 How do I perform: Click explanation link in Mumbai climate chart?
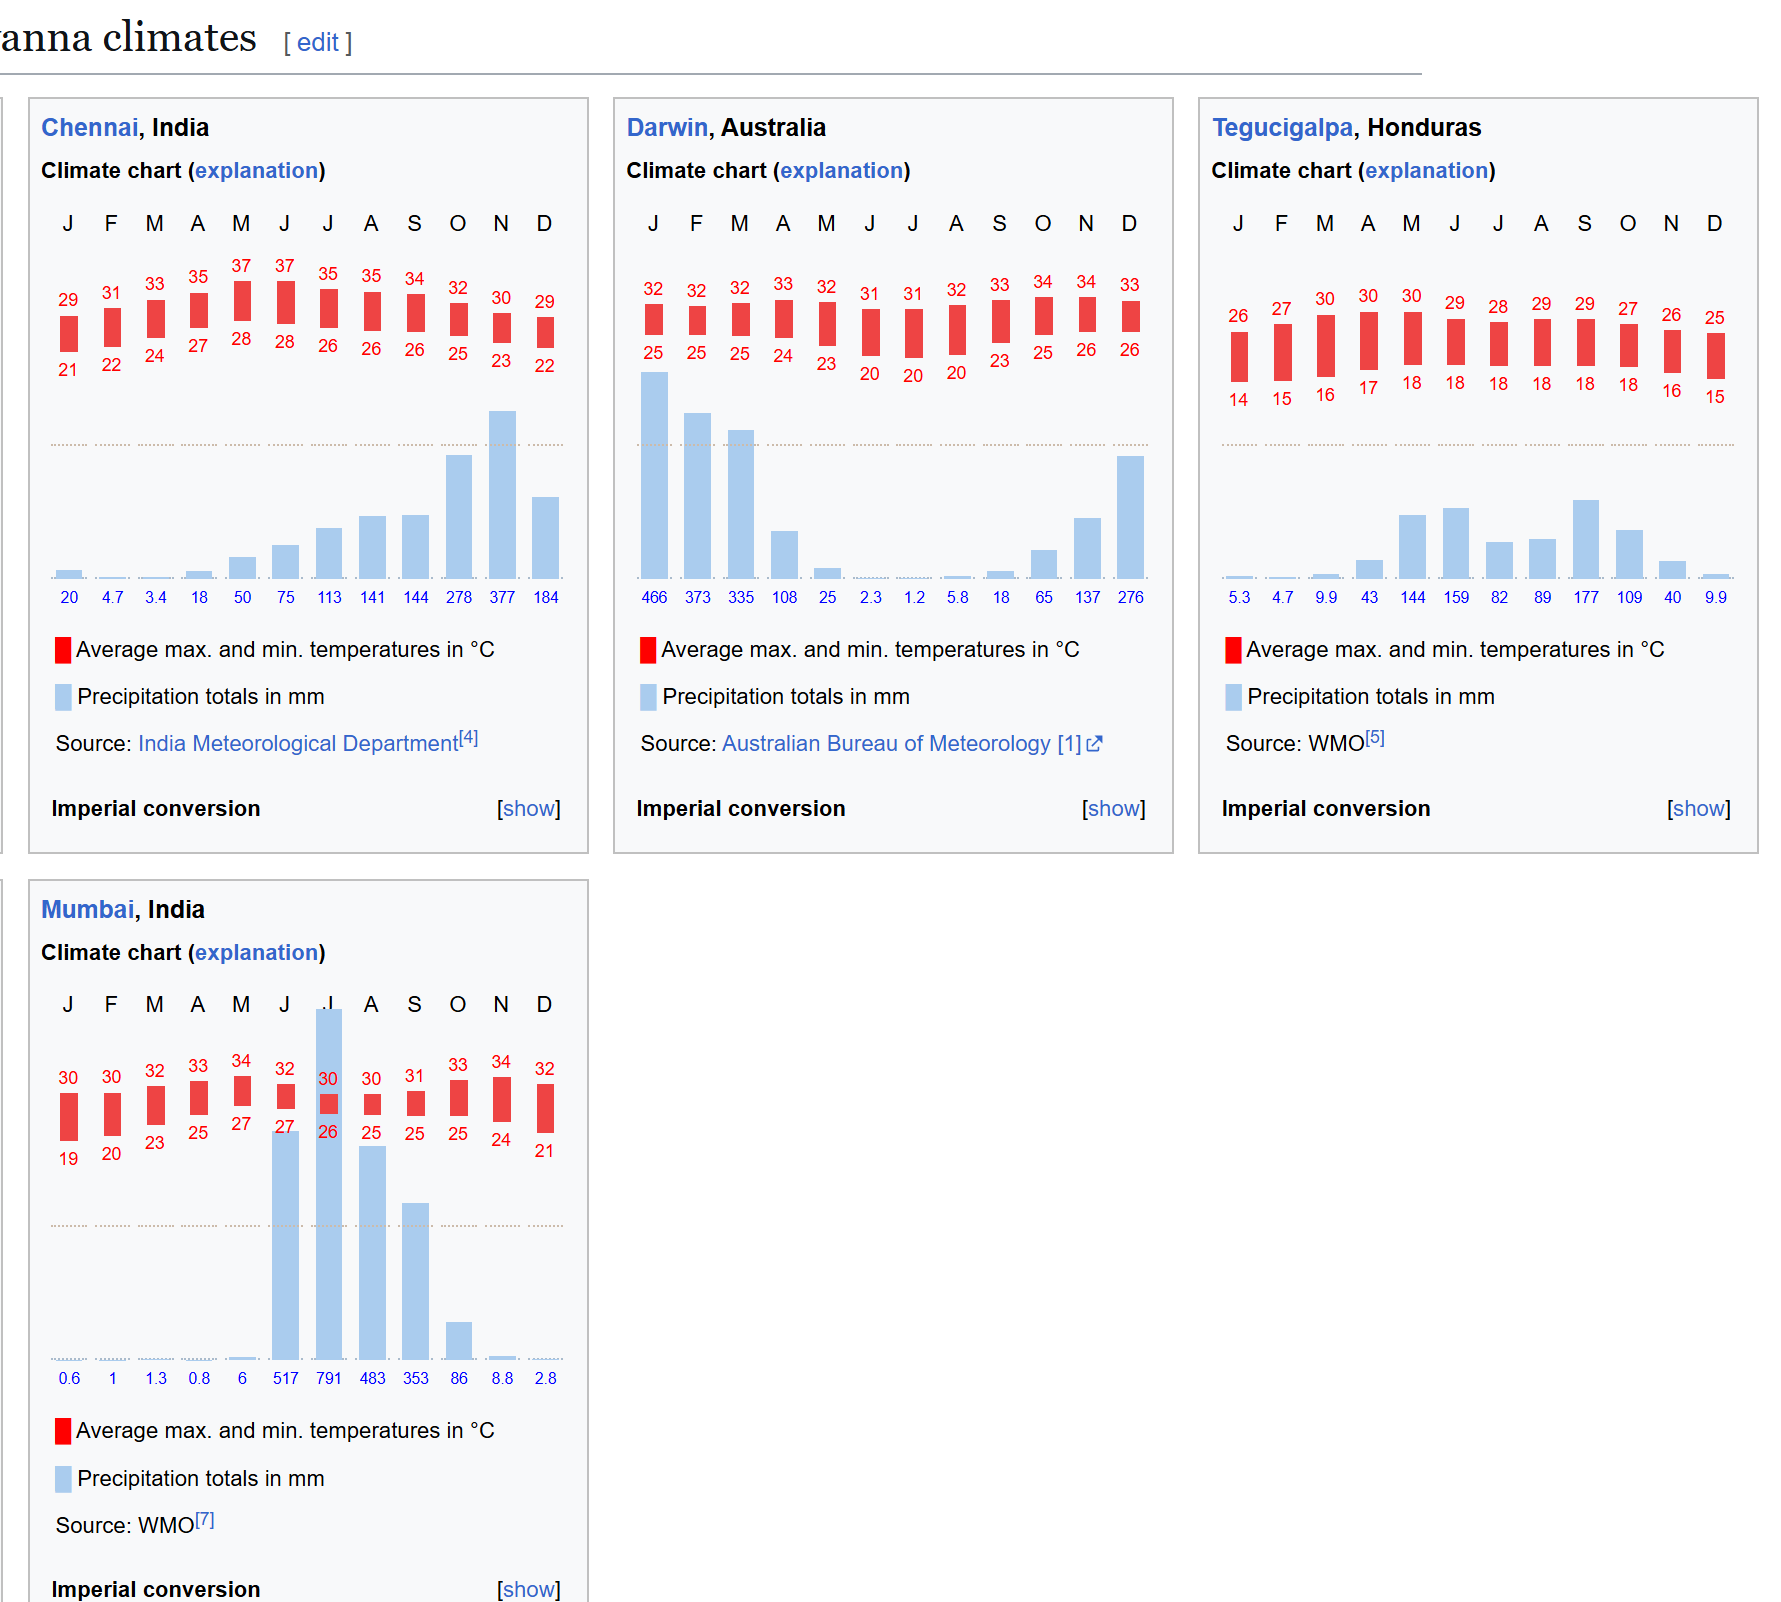pos(256,953)
